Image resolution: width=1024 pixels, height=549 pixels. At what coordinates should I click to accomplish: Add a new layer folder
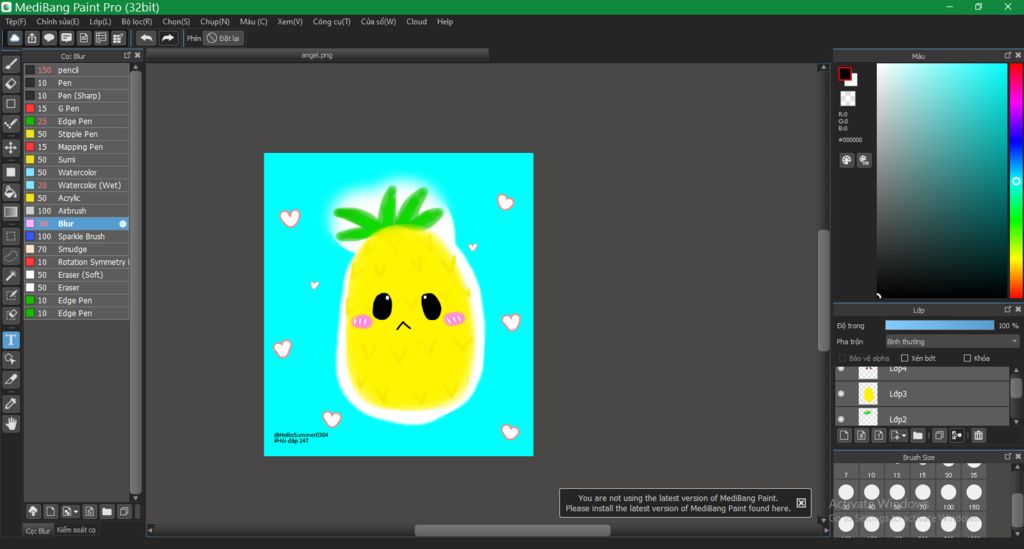point(918,435)
